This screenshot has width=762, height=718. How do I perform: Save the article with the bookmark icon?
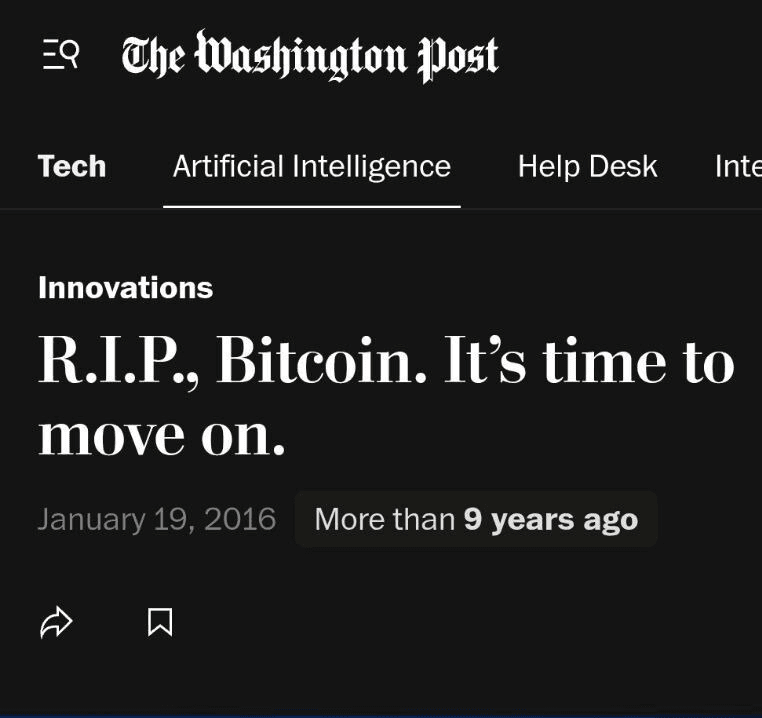pyautogui.click(x=160, y=622)
